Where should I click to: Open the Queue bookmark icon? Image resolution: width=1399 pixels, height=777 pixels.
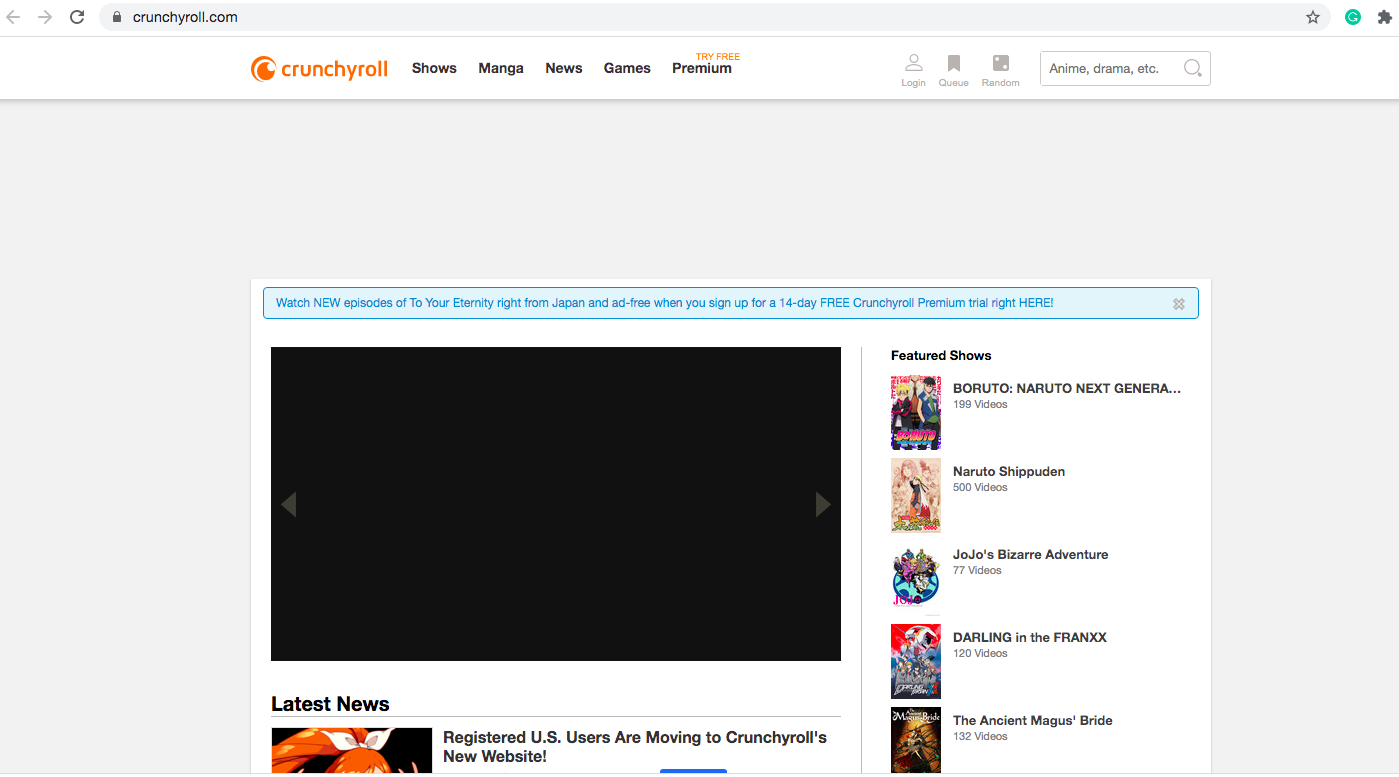coord(953,70)
